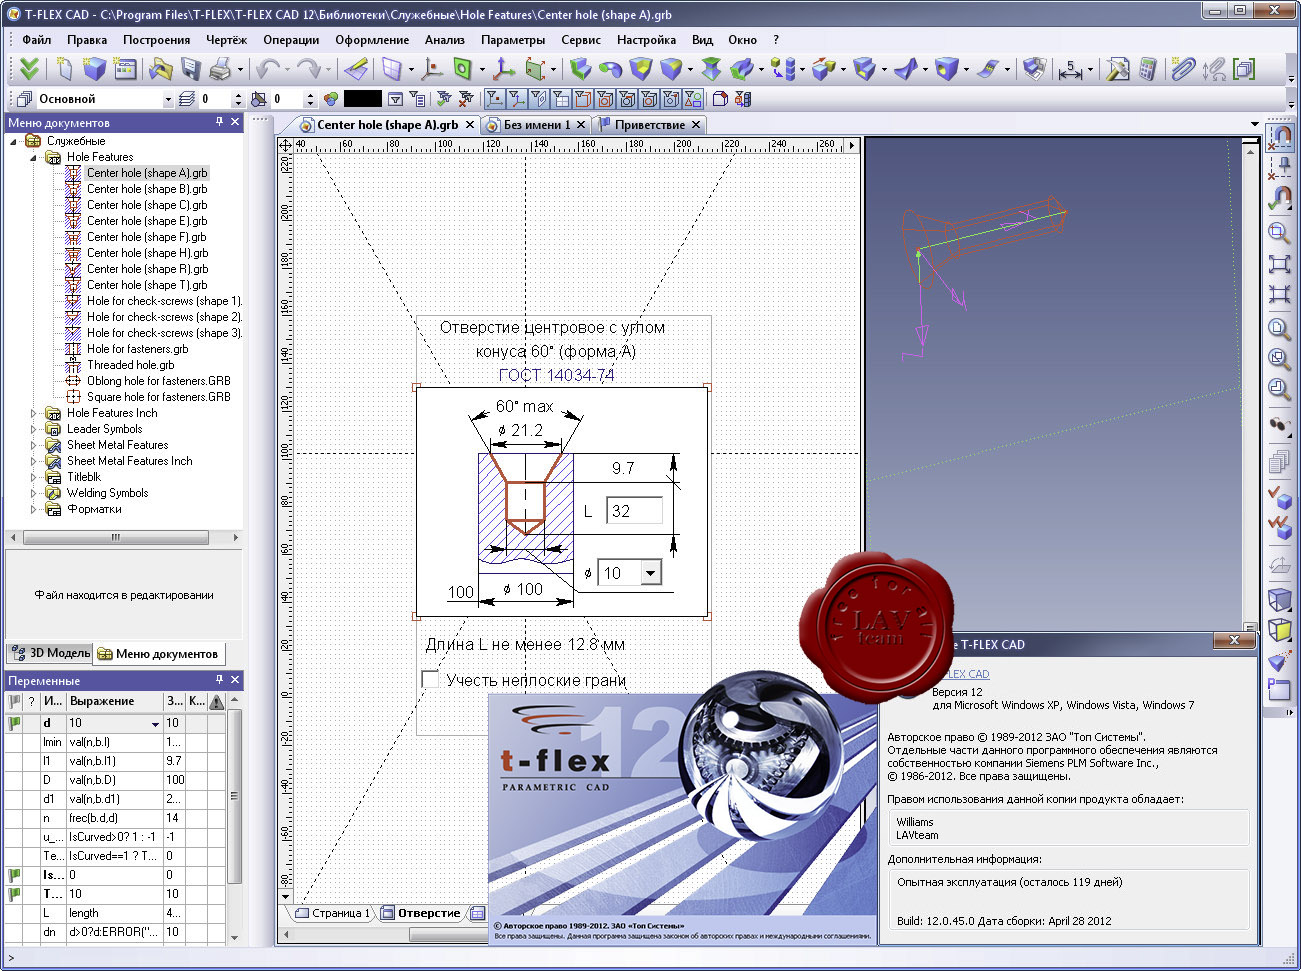Switch to the Приветствие tab
The height and width of the screenshot is (971, 1301).
(x=650, y=125)
